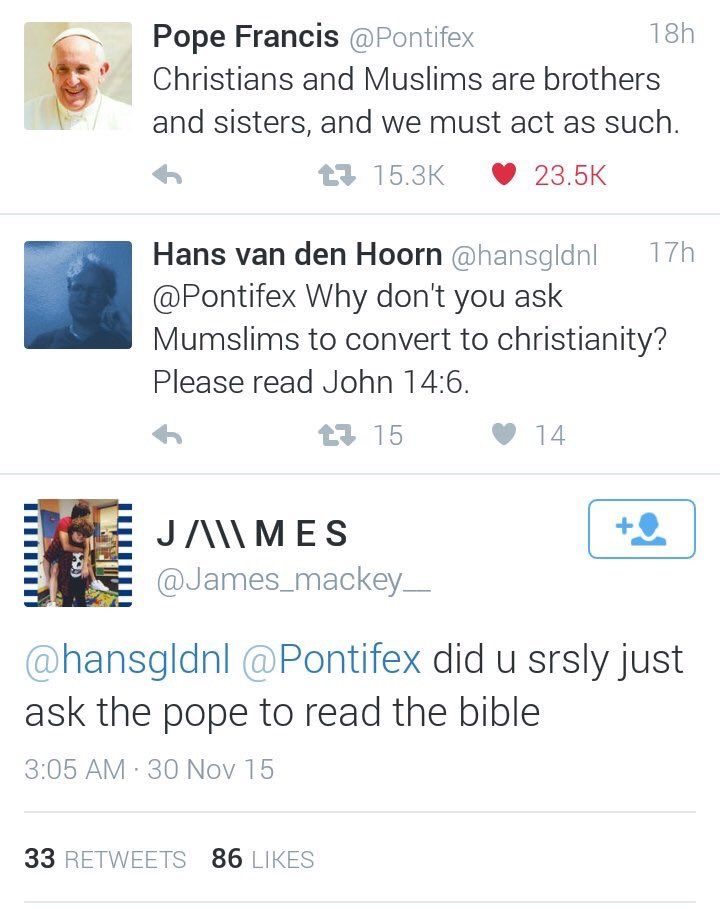Click @hansgldnl mention in James's tweet
The image size is (720, 908).
(127, 661)
